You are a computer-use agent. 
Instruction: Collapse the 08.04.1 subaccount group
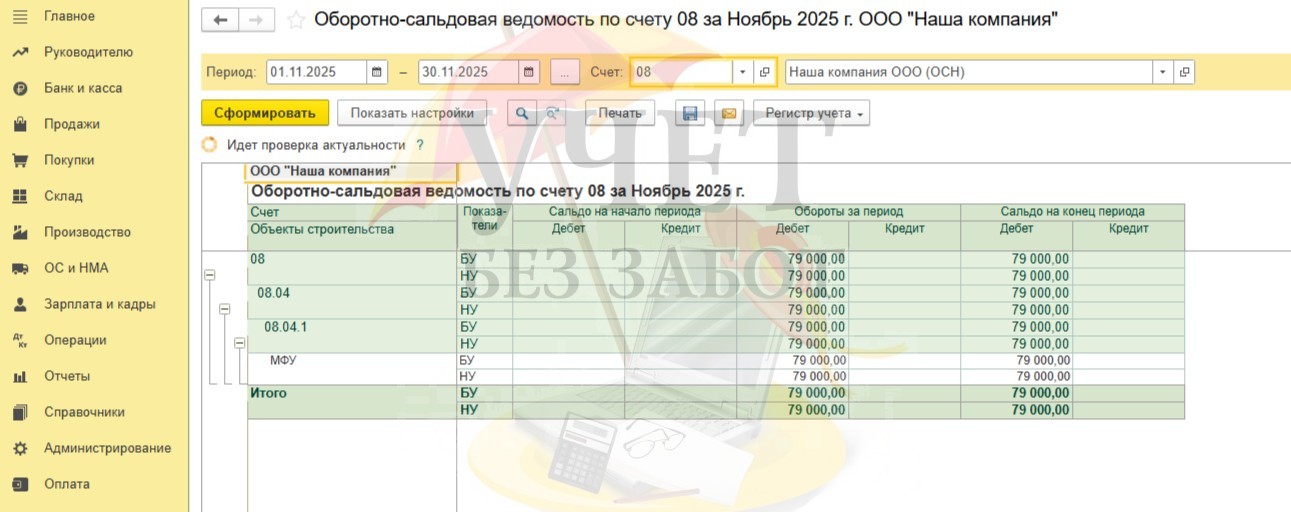tap(239, 343)
